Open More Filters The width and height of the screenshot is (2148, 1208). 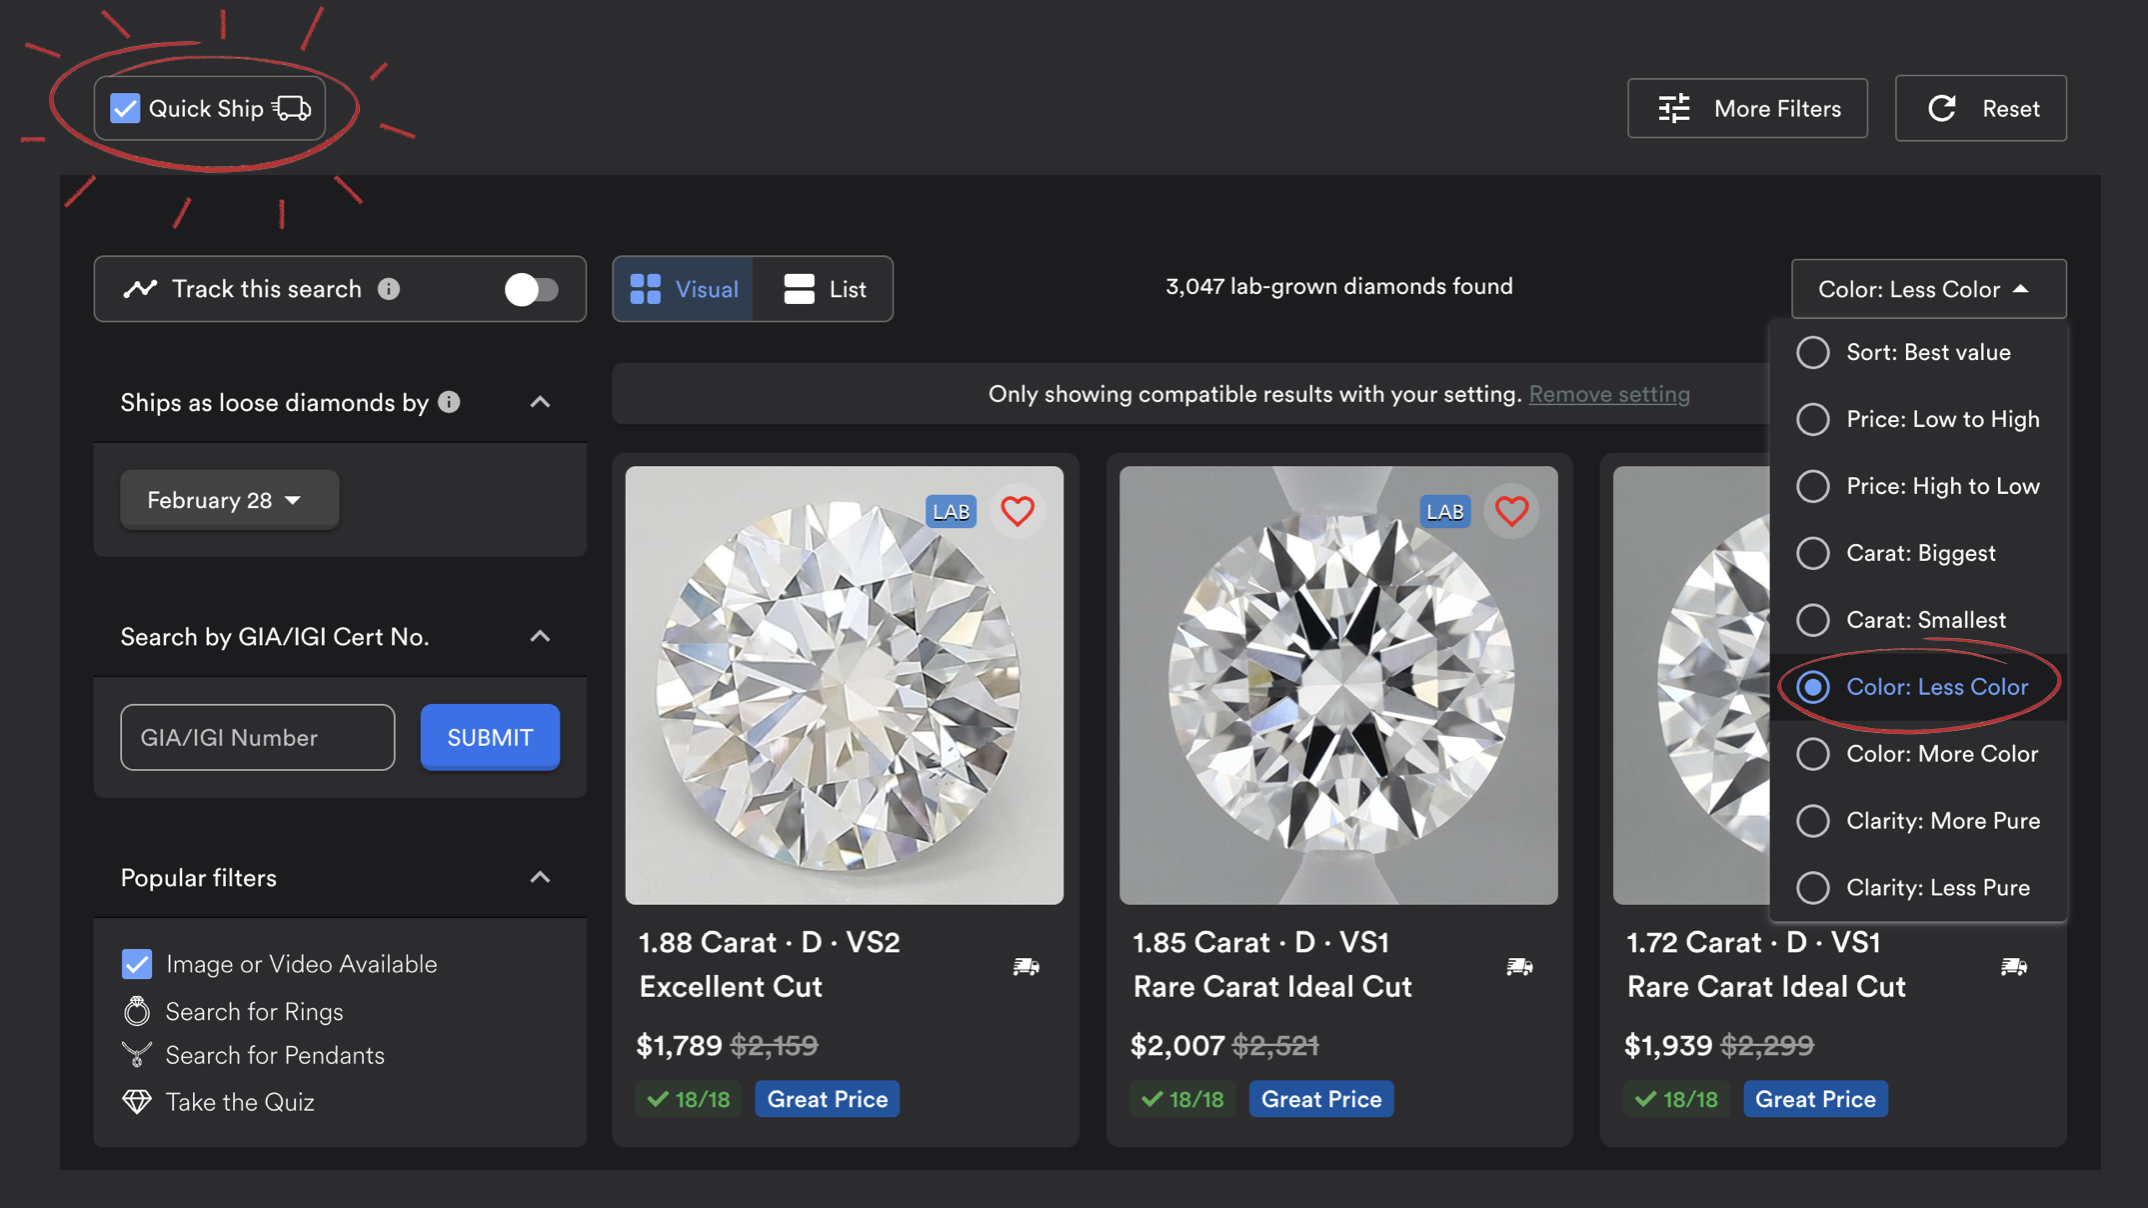click(1747, 108)
